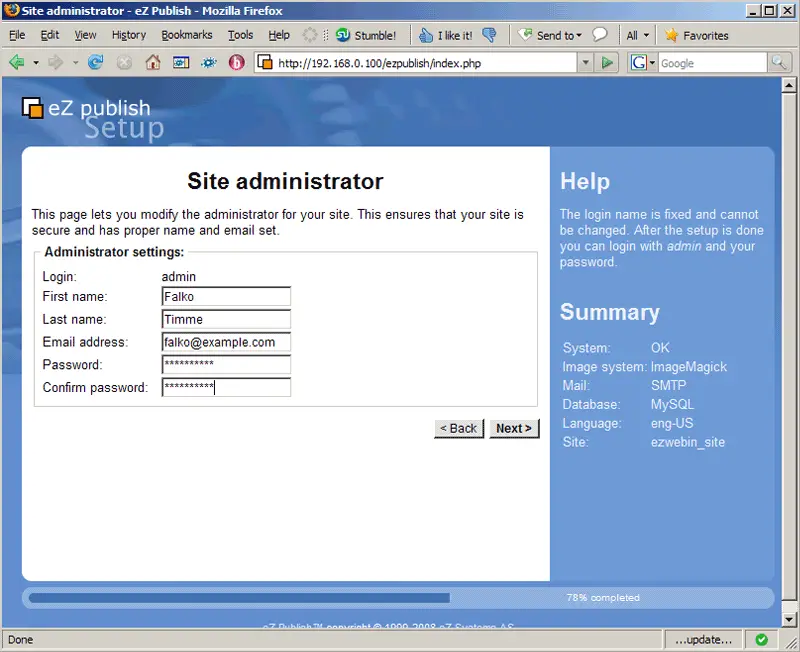This screenshot has width=800, height=652.
Task: Open the Tools menu
Action: click(x=240, y=35)
